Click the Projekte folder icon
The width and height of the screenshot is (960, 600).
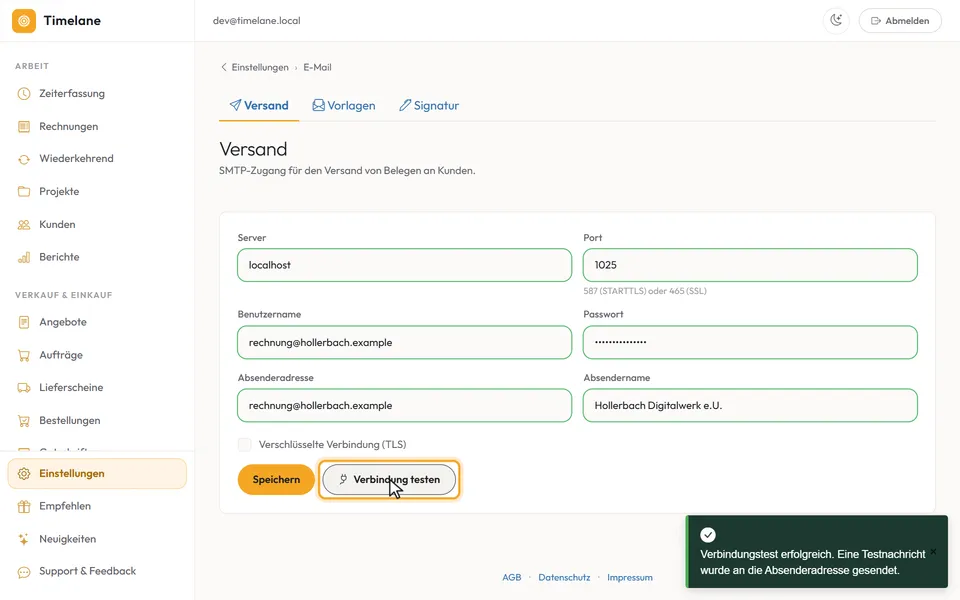24,192
